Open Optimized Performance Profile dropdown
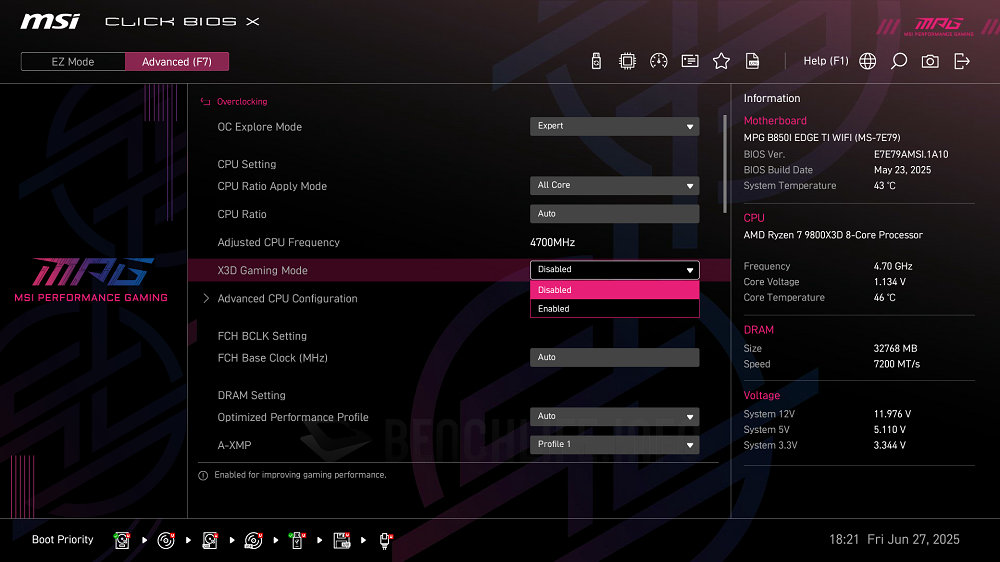 pyautogui.click(x=614, y=417)
